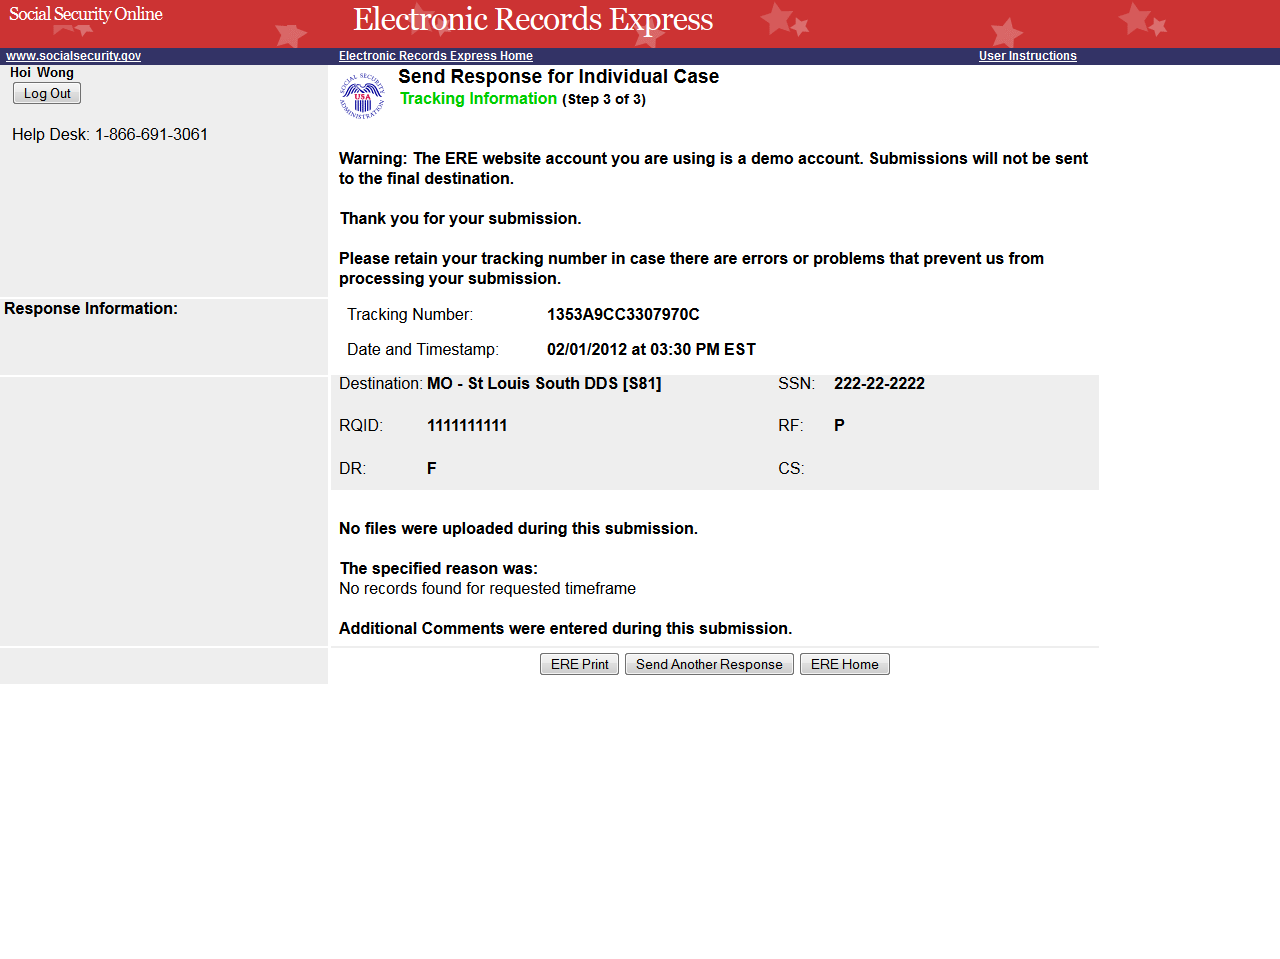Select the timestamp 02/01/2012 at 03:30 PM EST
This screenshot has height=959, width=1280.
tap(651, 349)
